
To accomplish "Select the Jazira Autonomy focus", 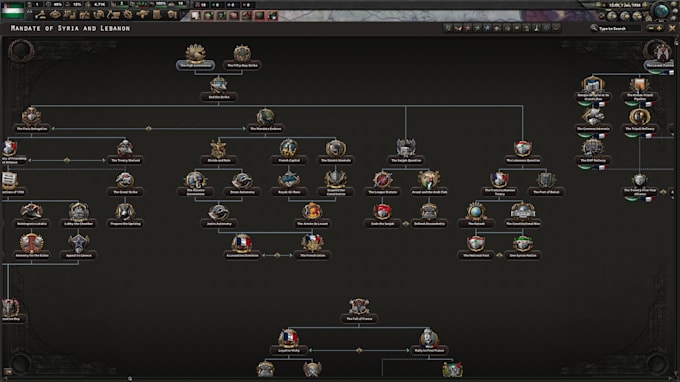I will tap(219, 215).
